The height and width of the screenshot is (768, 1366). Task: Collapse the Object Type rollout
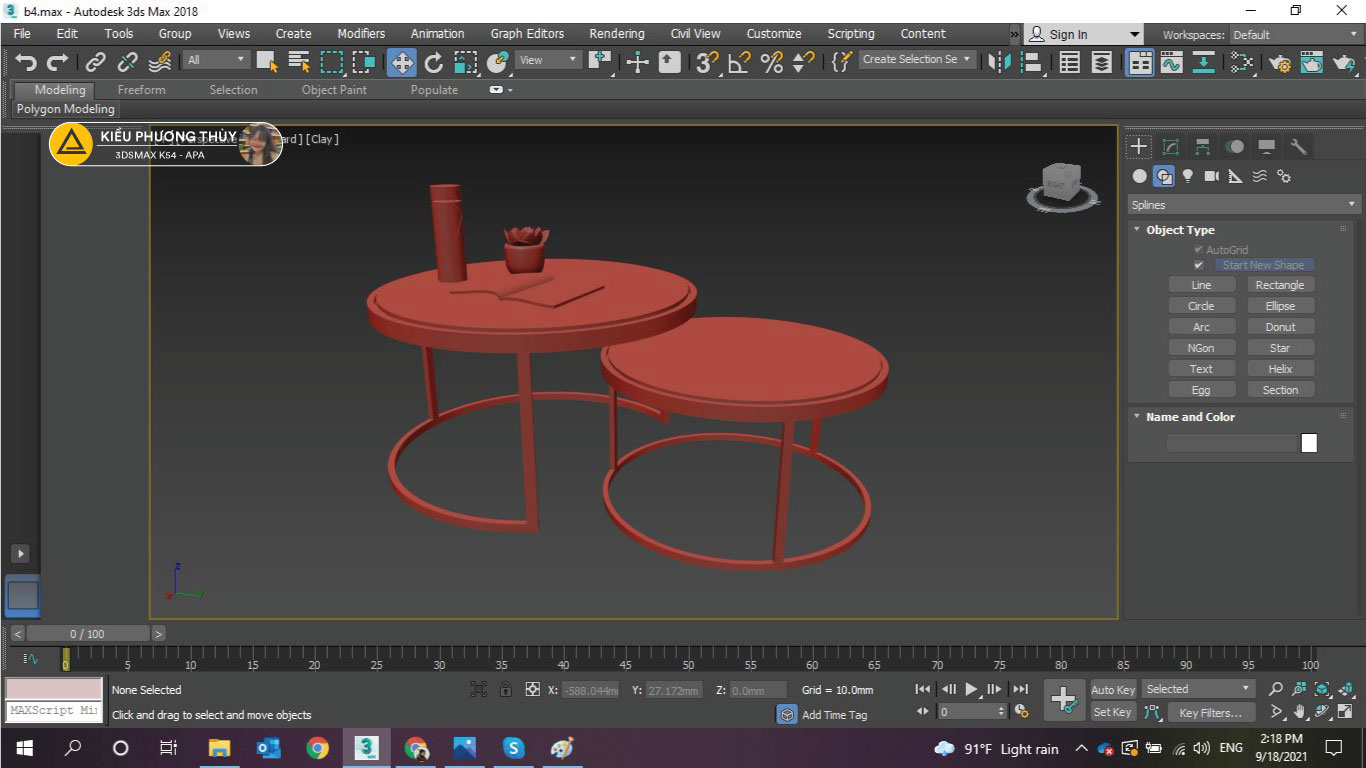point(1180,230)
